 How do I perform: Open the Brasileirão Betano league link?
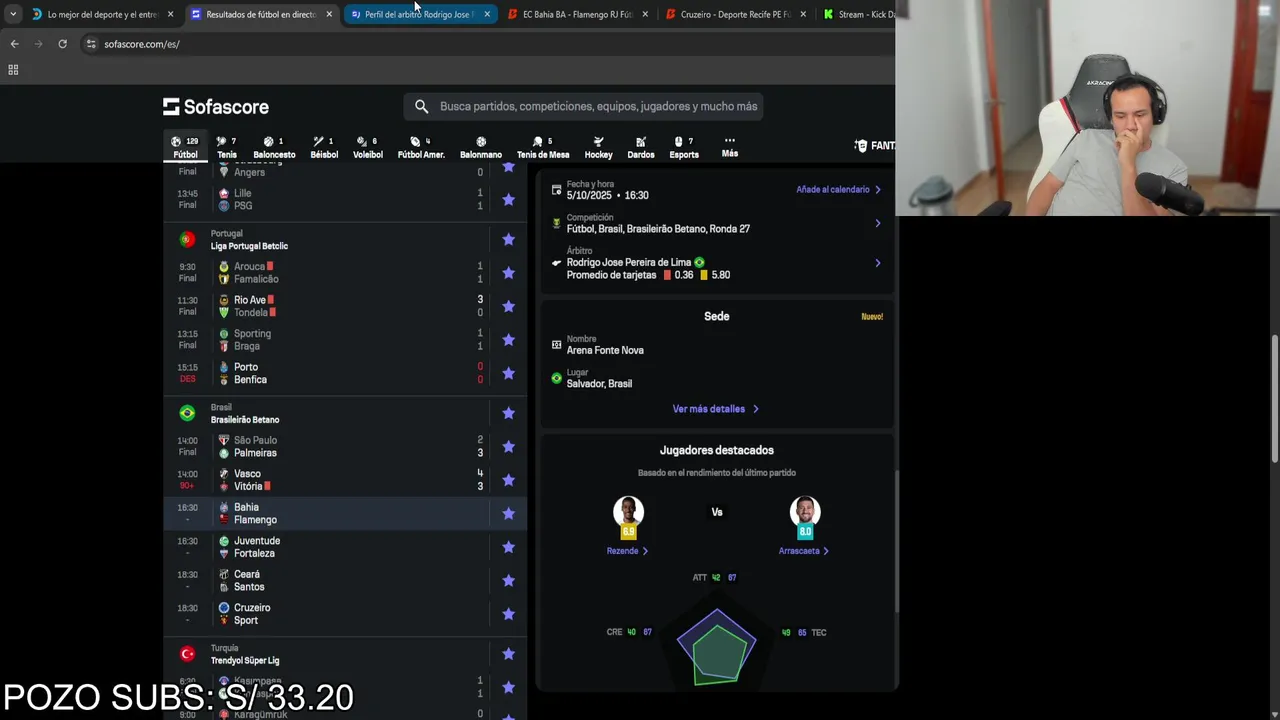pos(245,420)
